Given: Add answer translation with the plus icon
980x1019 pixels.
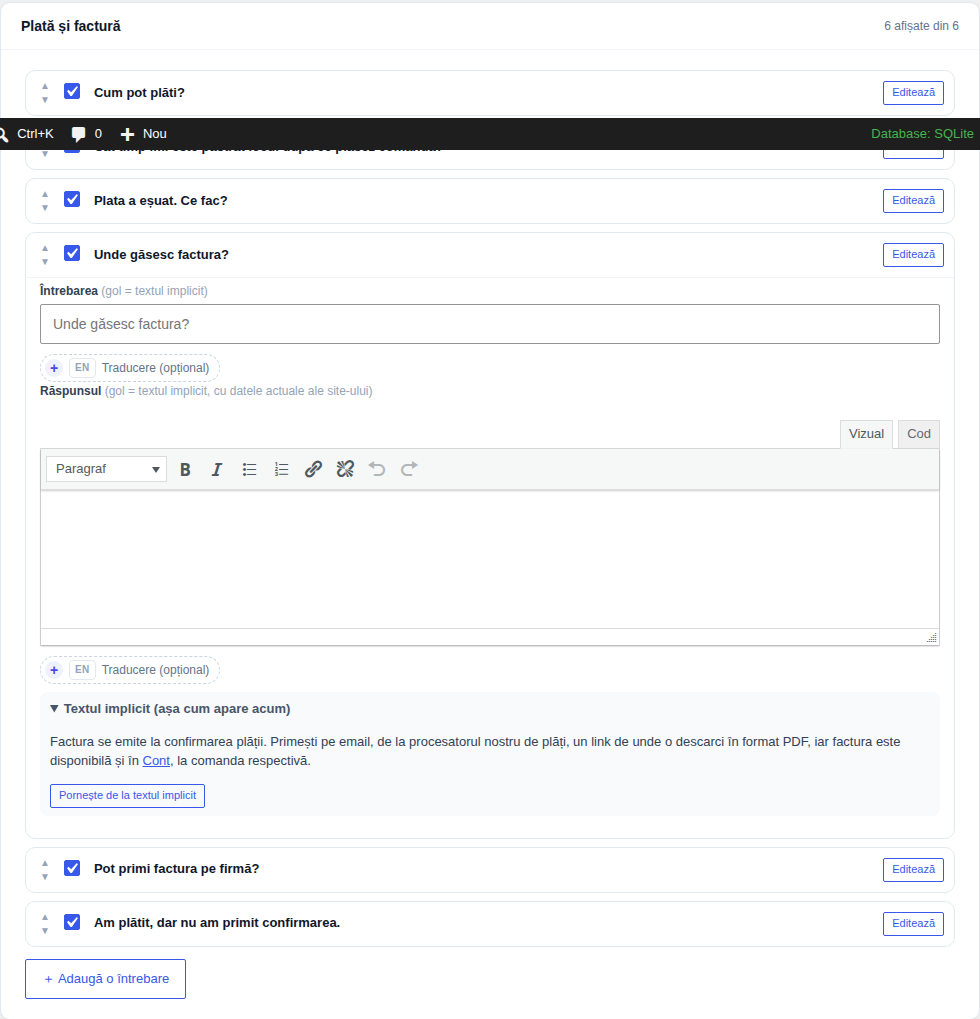Looking at the screenshot, I should (54, 670).
